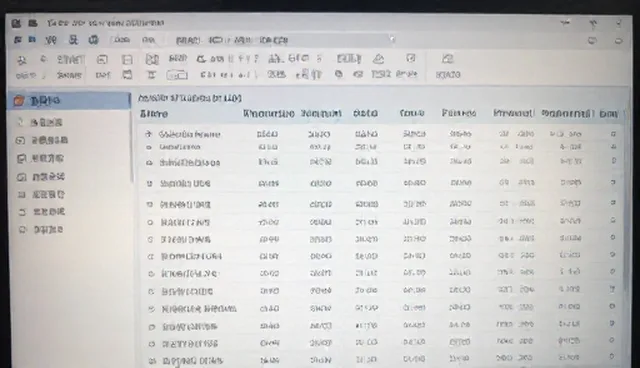Click the circle marker ending the first table row
Viewport: 640px width, 368px height.
(613, 133)
